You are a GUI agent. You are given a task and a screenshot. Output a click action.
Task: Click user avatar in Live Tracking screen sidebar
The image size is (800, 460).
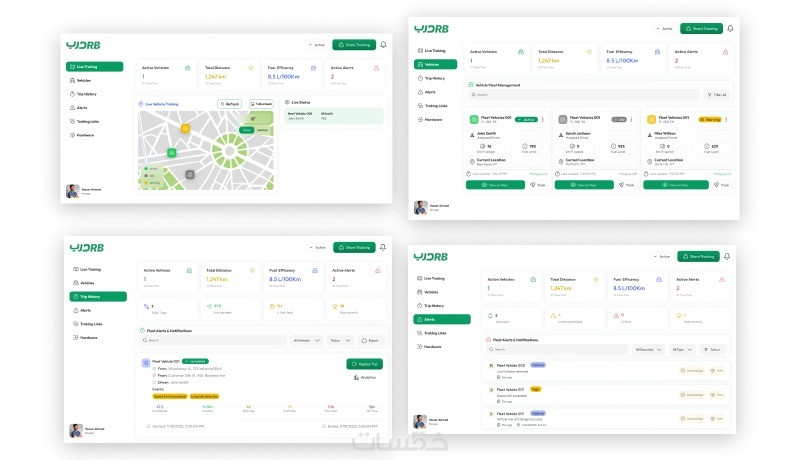pos(72,191)
